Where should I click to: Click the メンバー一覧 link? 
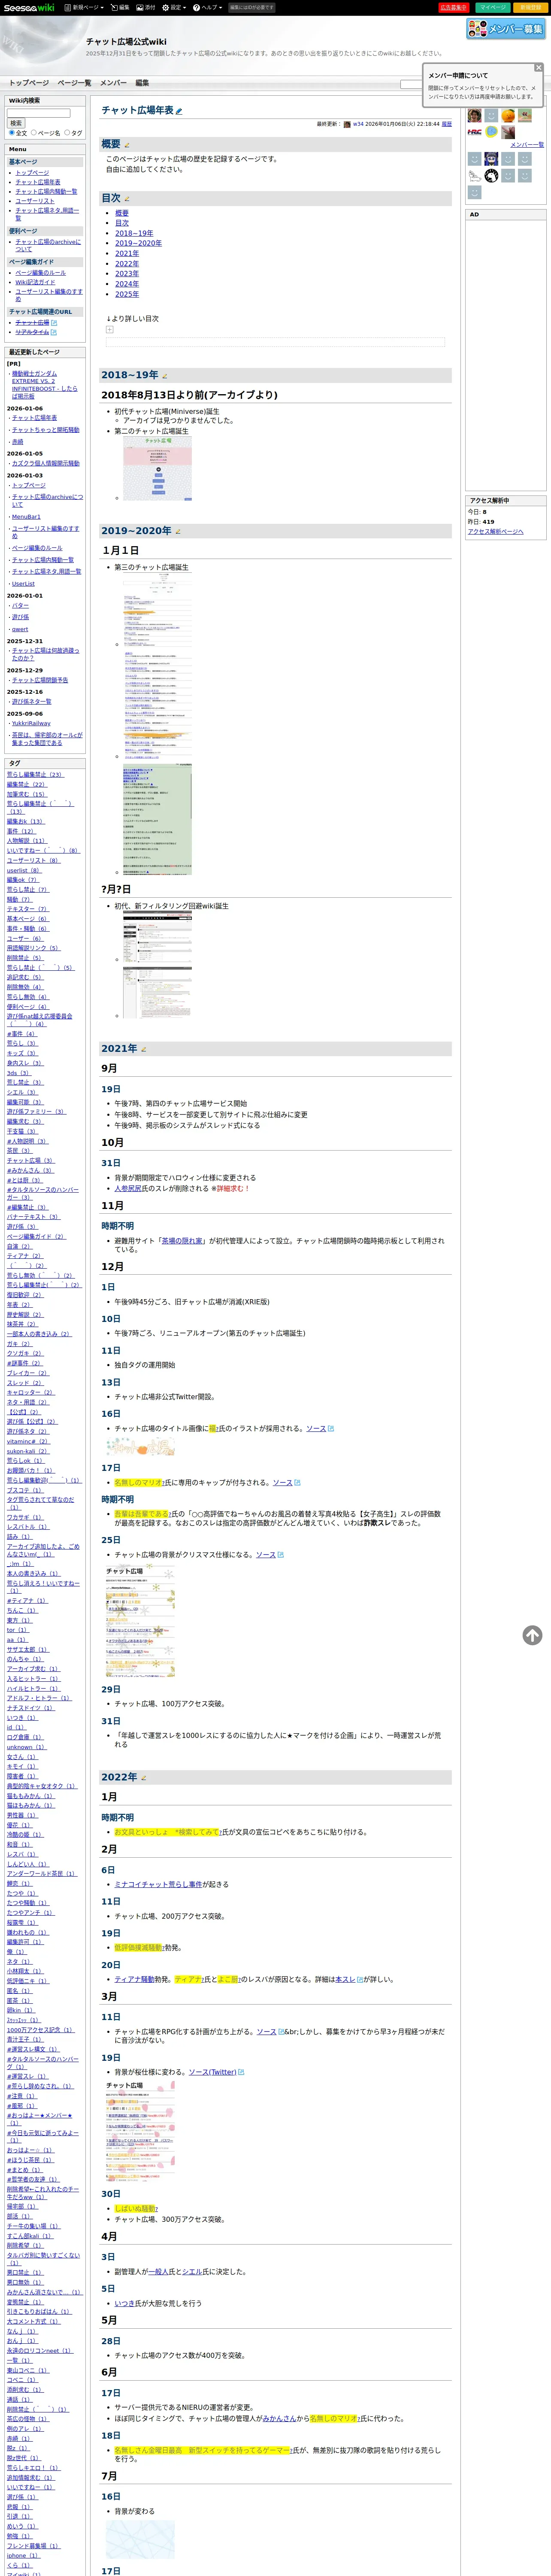(527, 145)
